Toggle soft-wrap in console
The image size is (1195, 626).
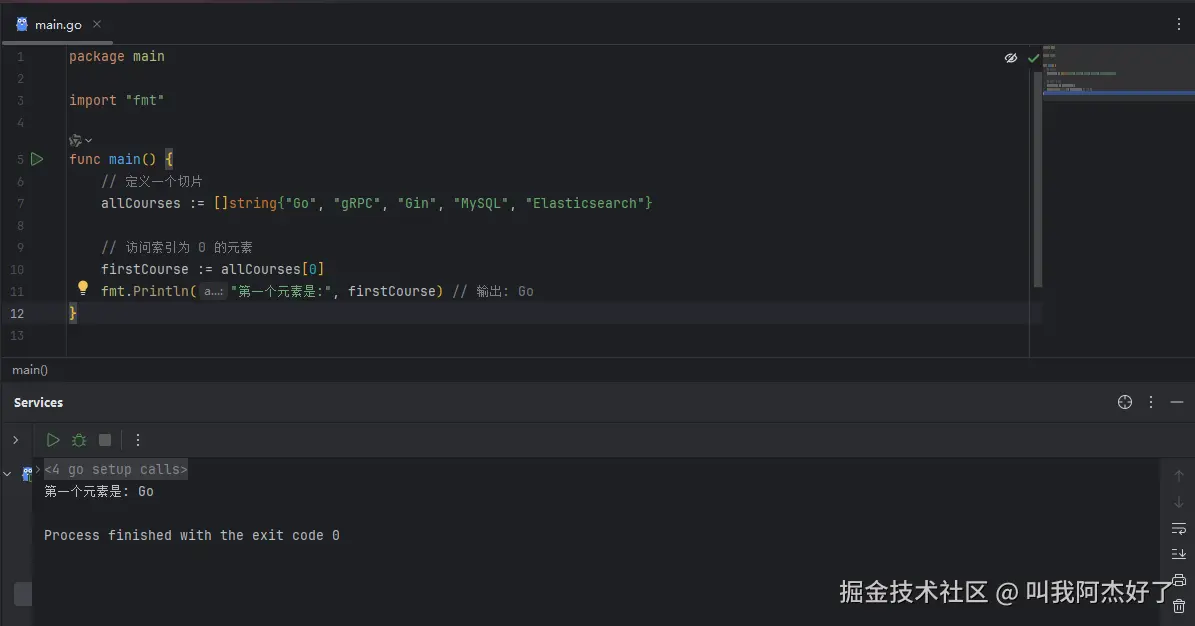[1178, 528]
